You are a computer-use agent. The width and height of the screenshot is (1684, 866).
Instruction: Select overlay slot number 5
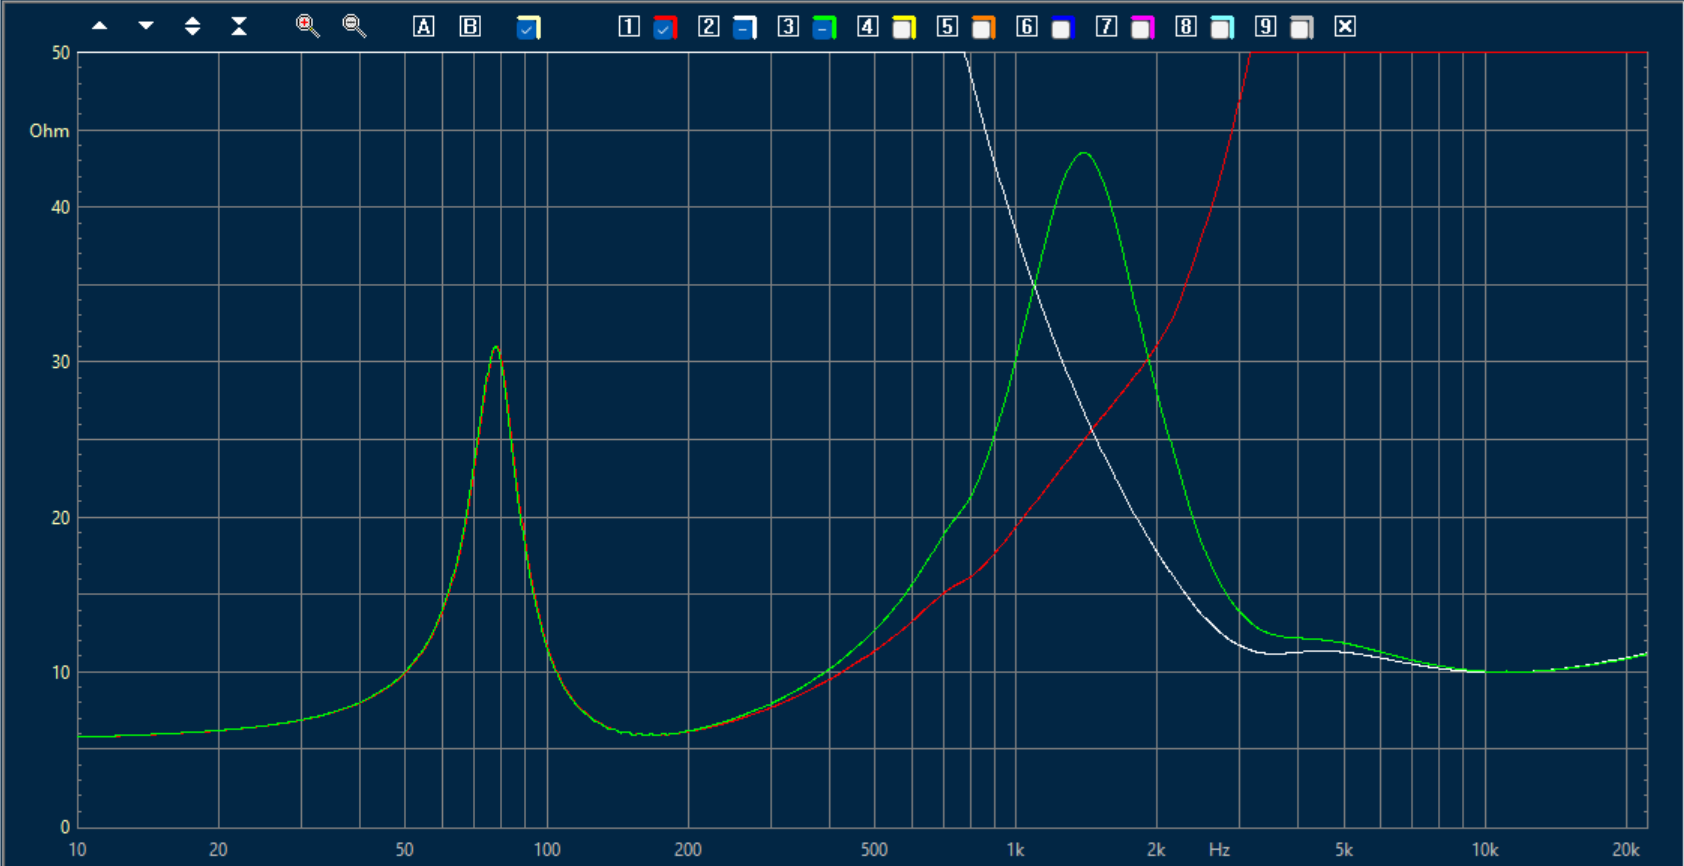tap(947, 27)
